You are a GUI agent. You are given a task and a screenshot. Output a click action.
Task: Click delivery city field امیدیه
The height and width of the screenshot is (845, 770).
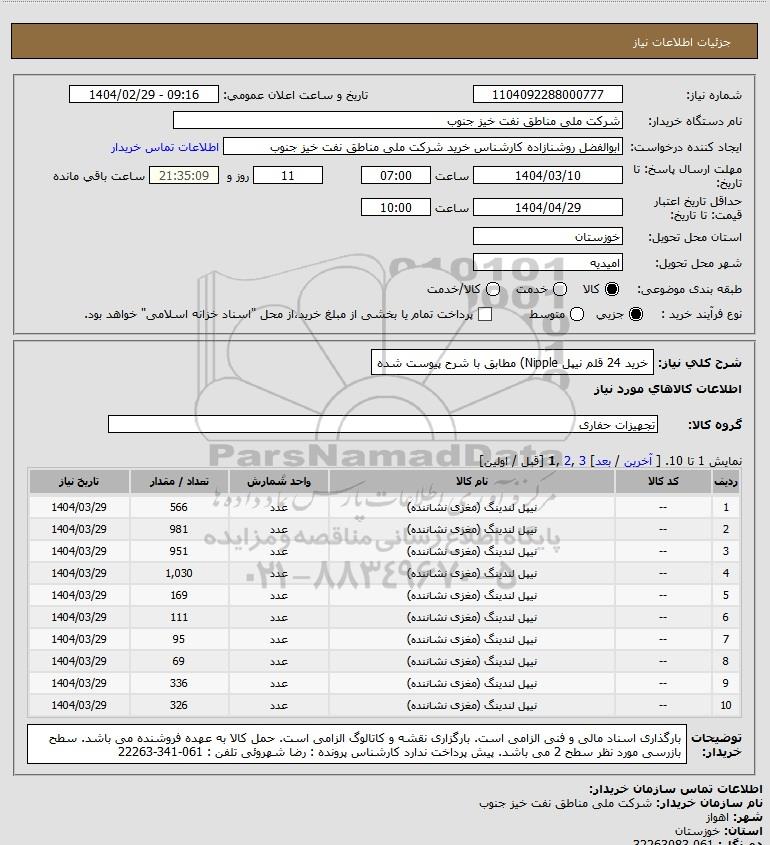point(547,263)
